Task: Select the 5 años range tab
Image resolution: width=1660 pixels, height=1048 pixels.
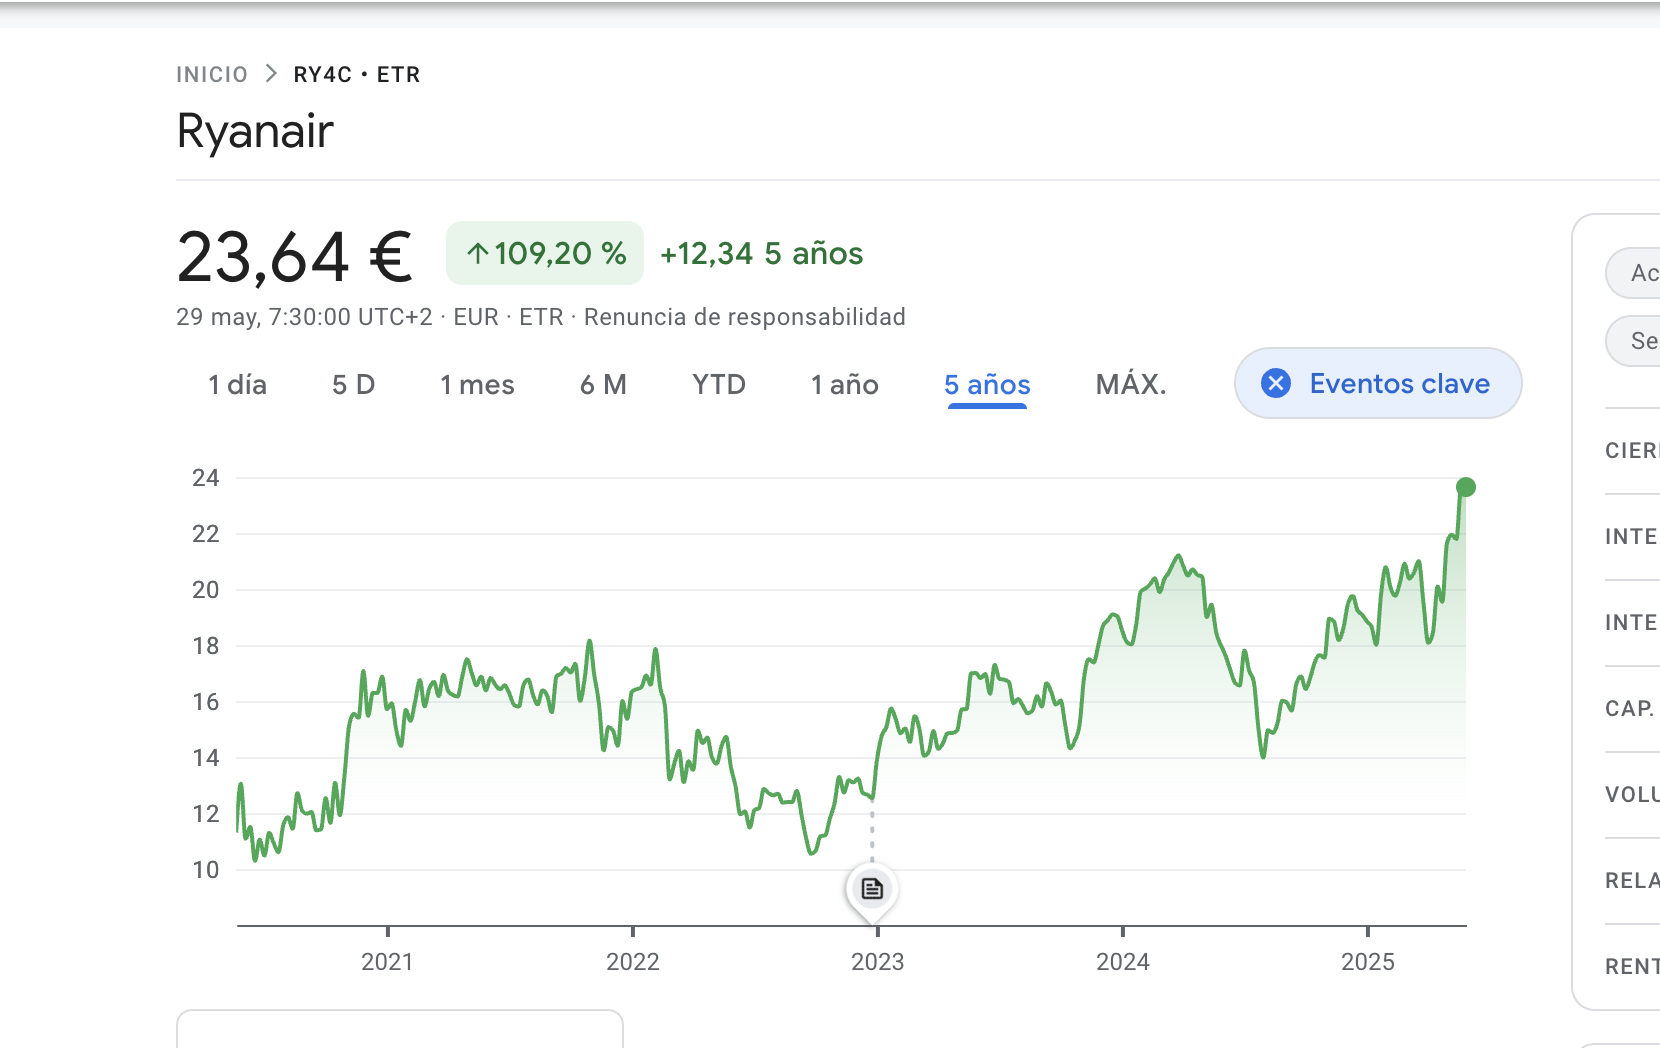Action: tap(987, 385)
